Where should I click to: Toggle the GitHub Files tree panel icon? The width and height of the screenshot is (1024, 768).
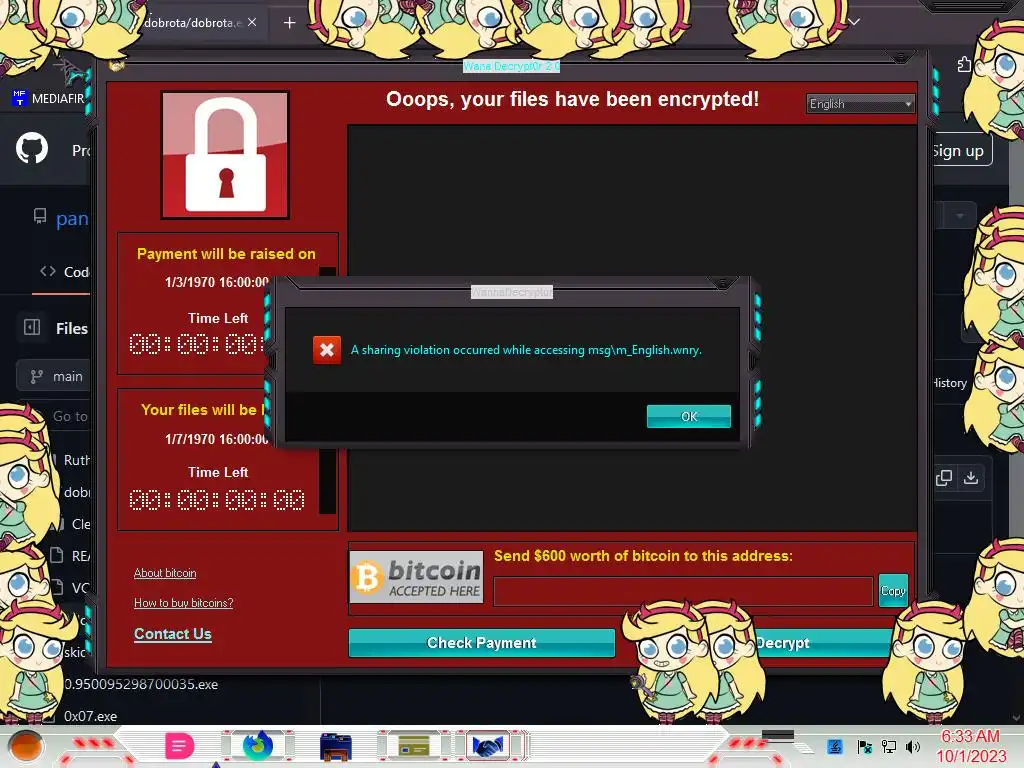click(32, 327)
